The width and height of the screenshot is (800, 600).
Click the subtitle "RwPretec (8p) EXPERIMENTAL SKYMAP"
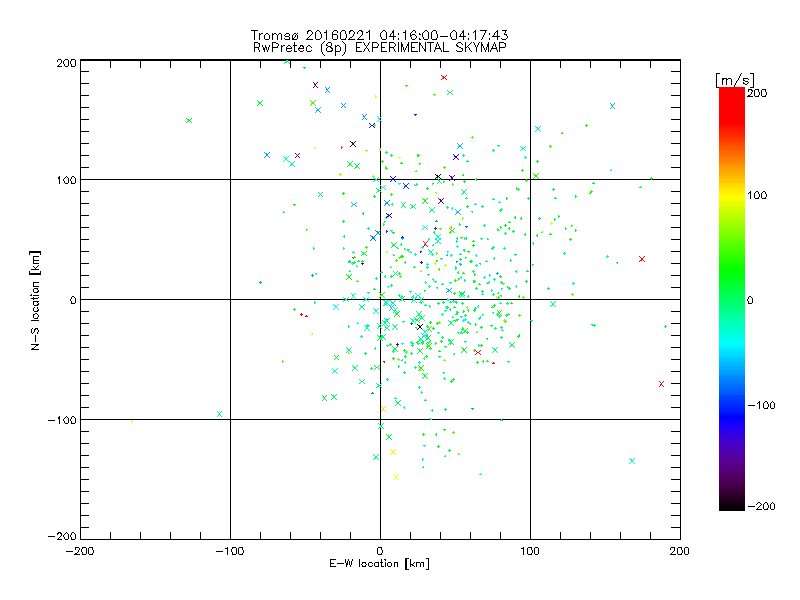coord(379,48)
